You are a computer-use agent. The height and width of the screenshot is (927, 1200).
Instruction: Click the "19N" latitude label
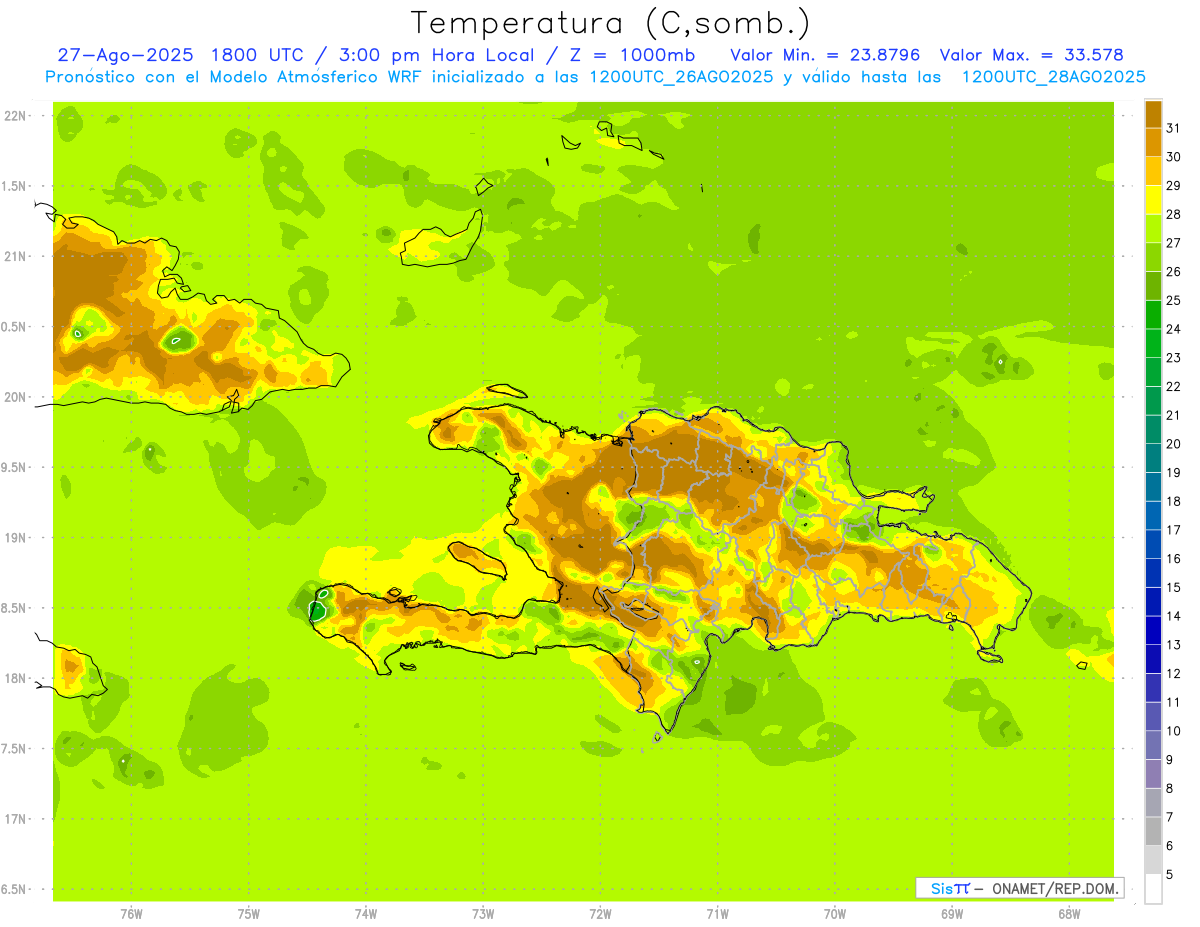[14, 538]
